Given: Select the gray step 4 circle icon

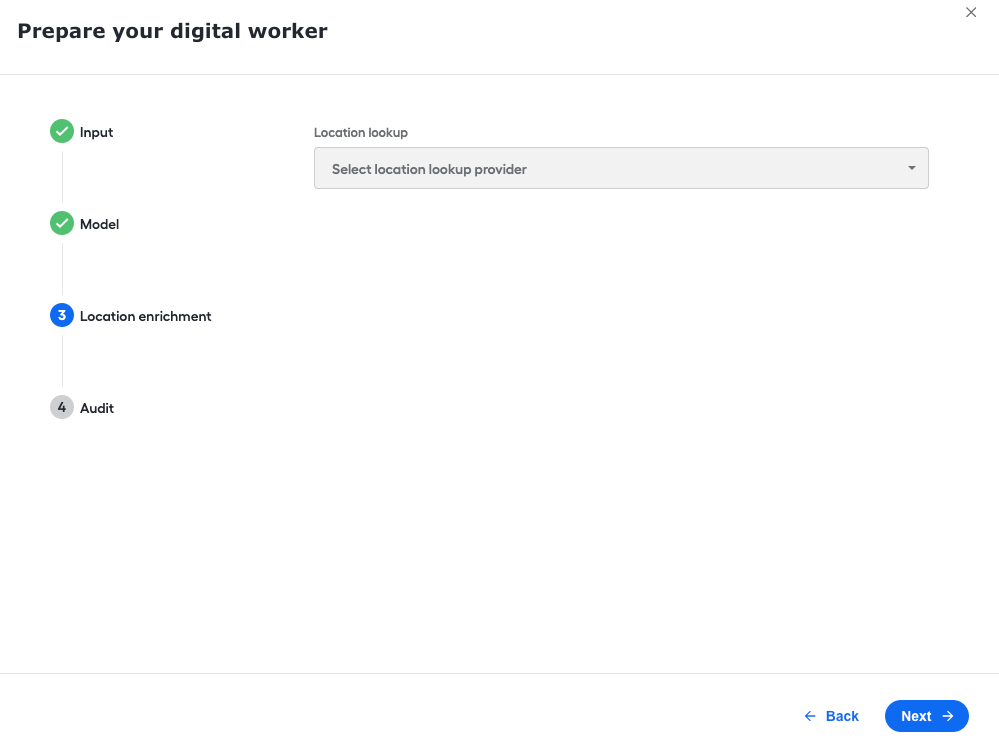Looking at the screenshot, I should pyautogui.click(x=62, y=407).
